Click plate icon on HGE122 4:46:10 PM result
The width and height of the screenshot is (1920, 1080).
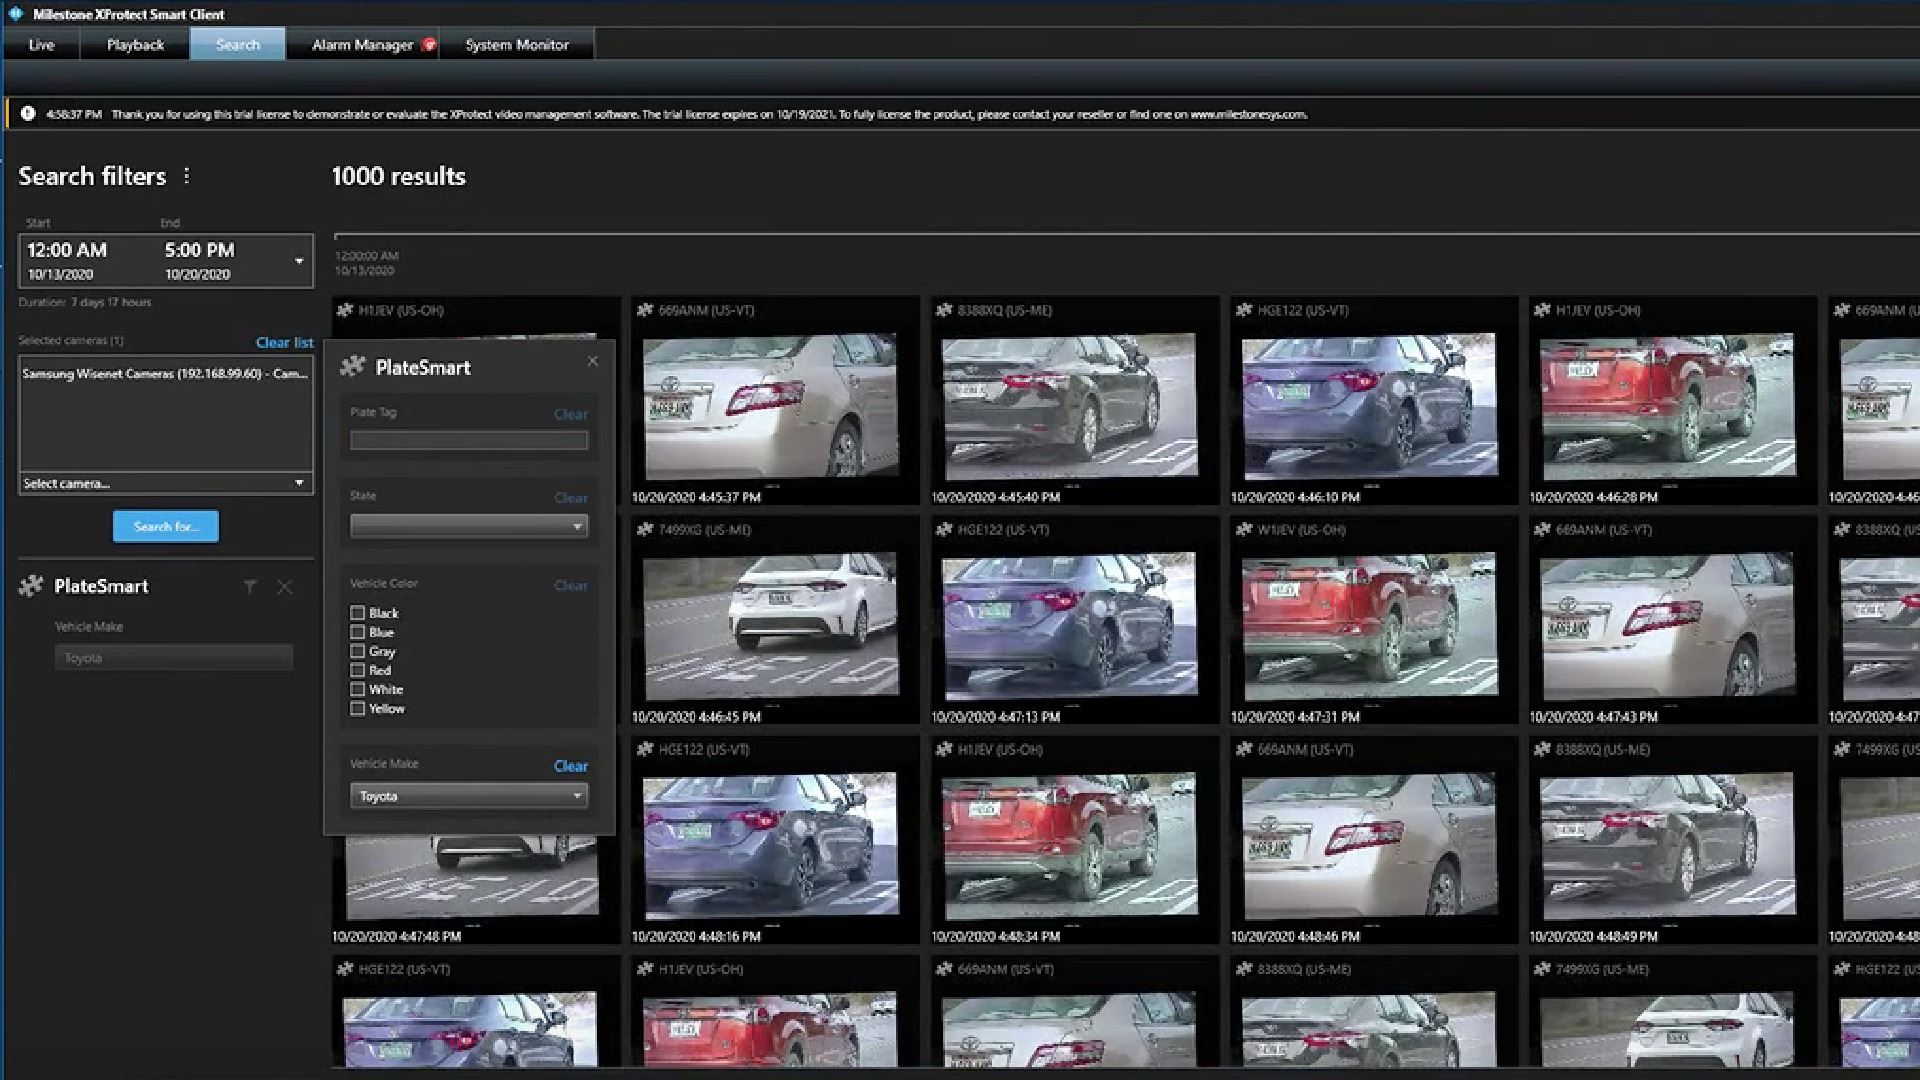point(1244,310)
